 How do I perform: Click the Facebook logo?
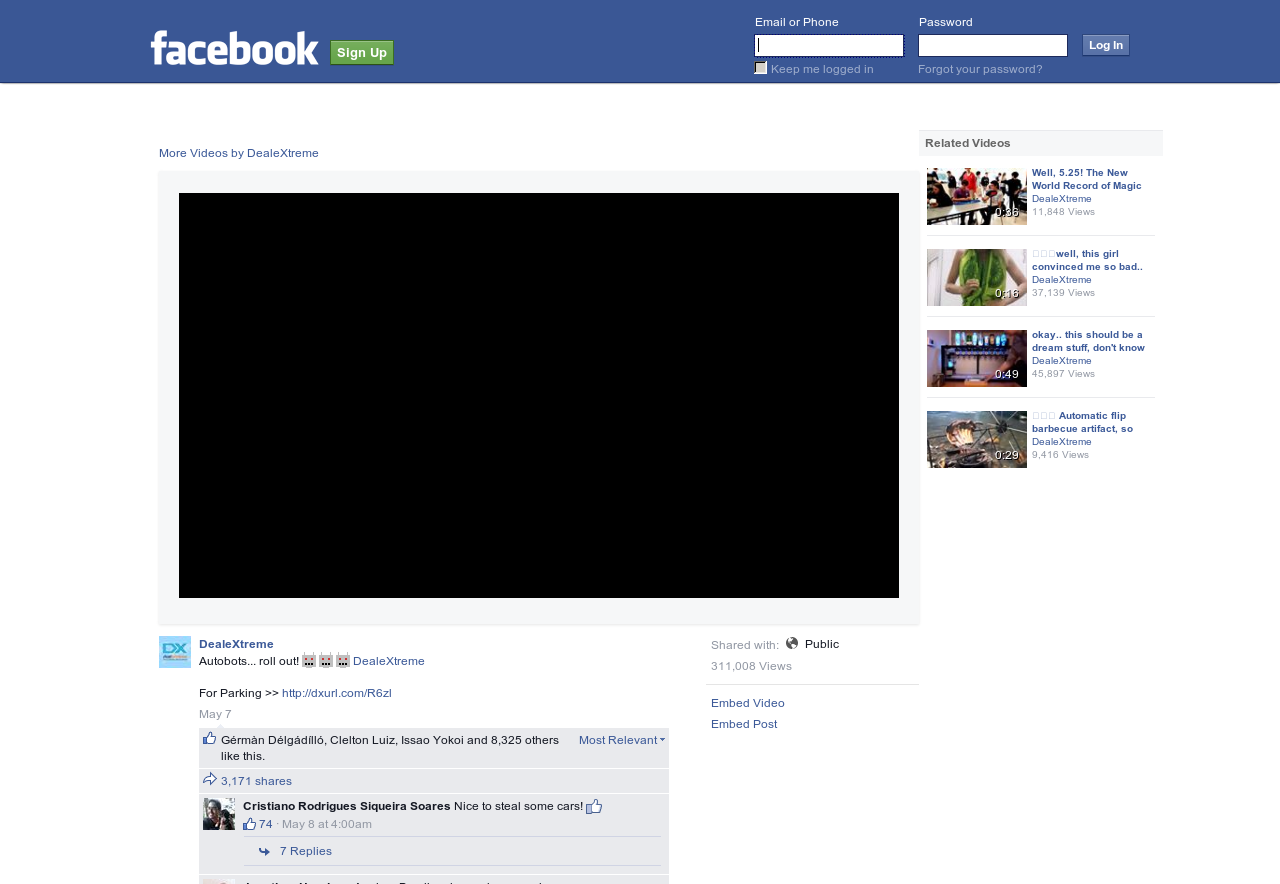click(x=235, y=48)
